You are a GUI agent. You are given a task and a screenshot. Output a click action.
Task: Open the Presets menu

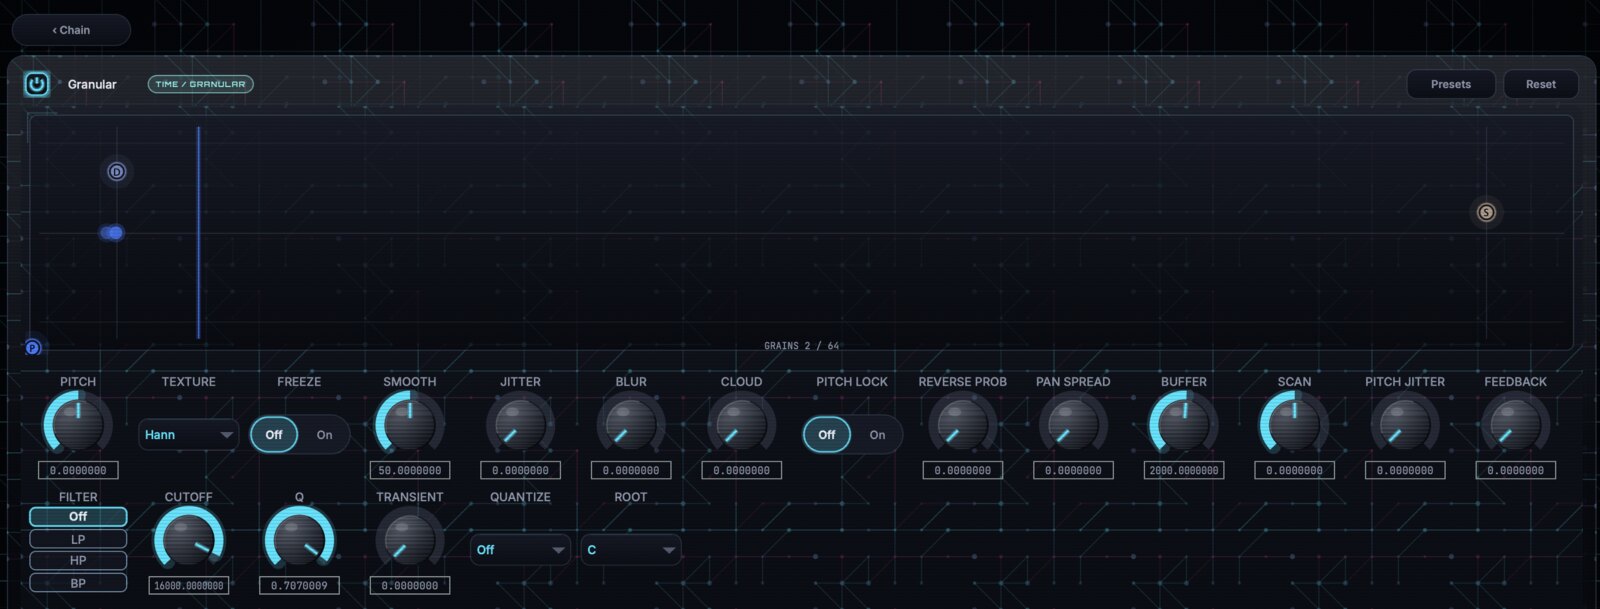[x=1451, y=84]
